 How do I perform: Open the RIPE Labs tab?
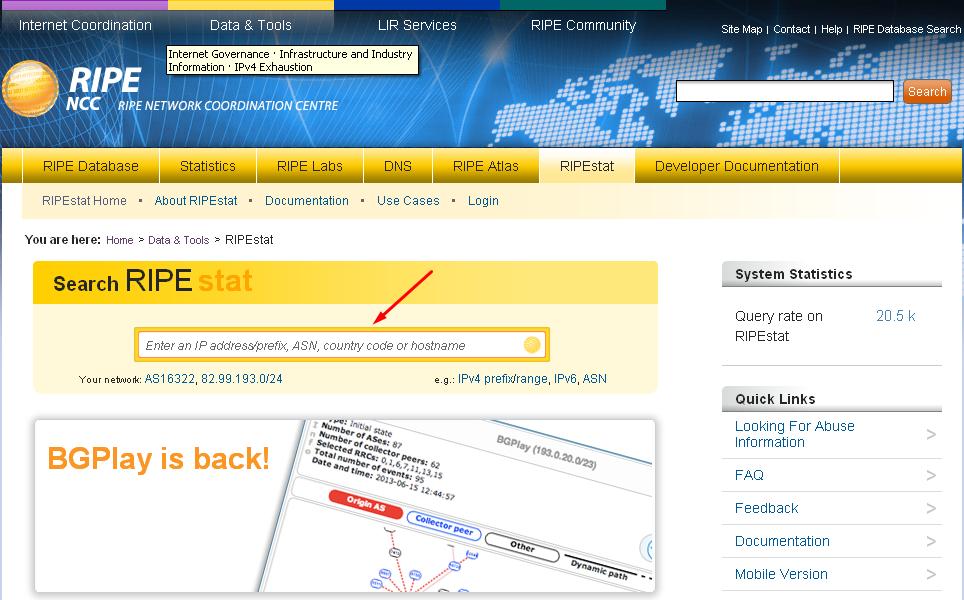(x=310, y=166)
